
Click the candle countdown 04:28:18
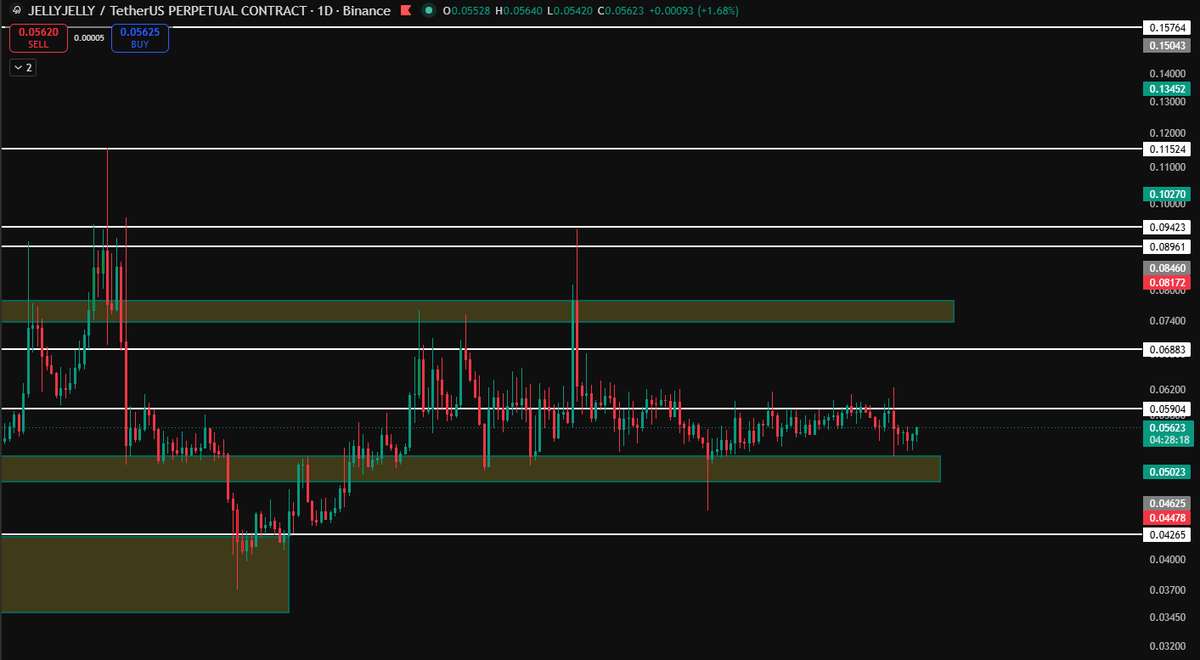(x=1167, y=440)
